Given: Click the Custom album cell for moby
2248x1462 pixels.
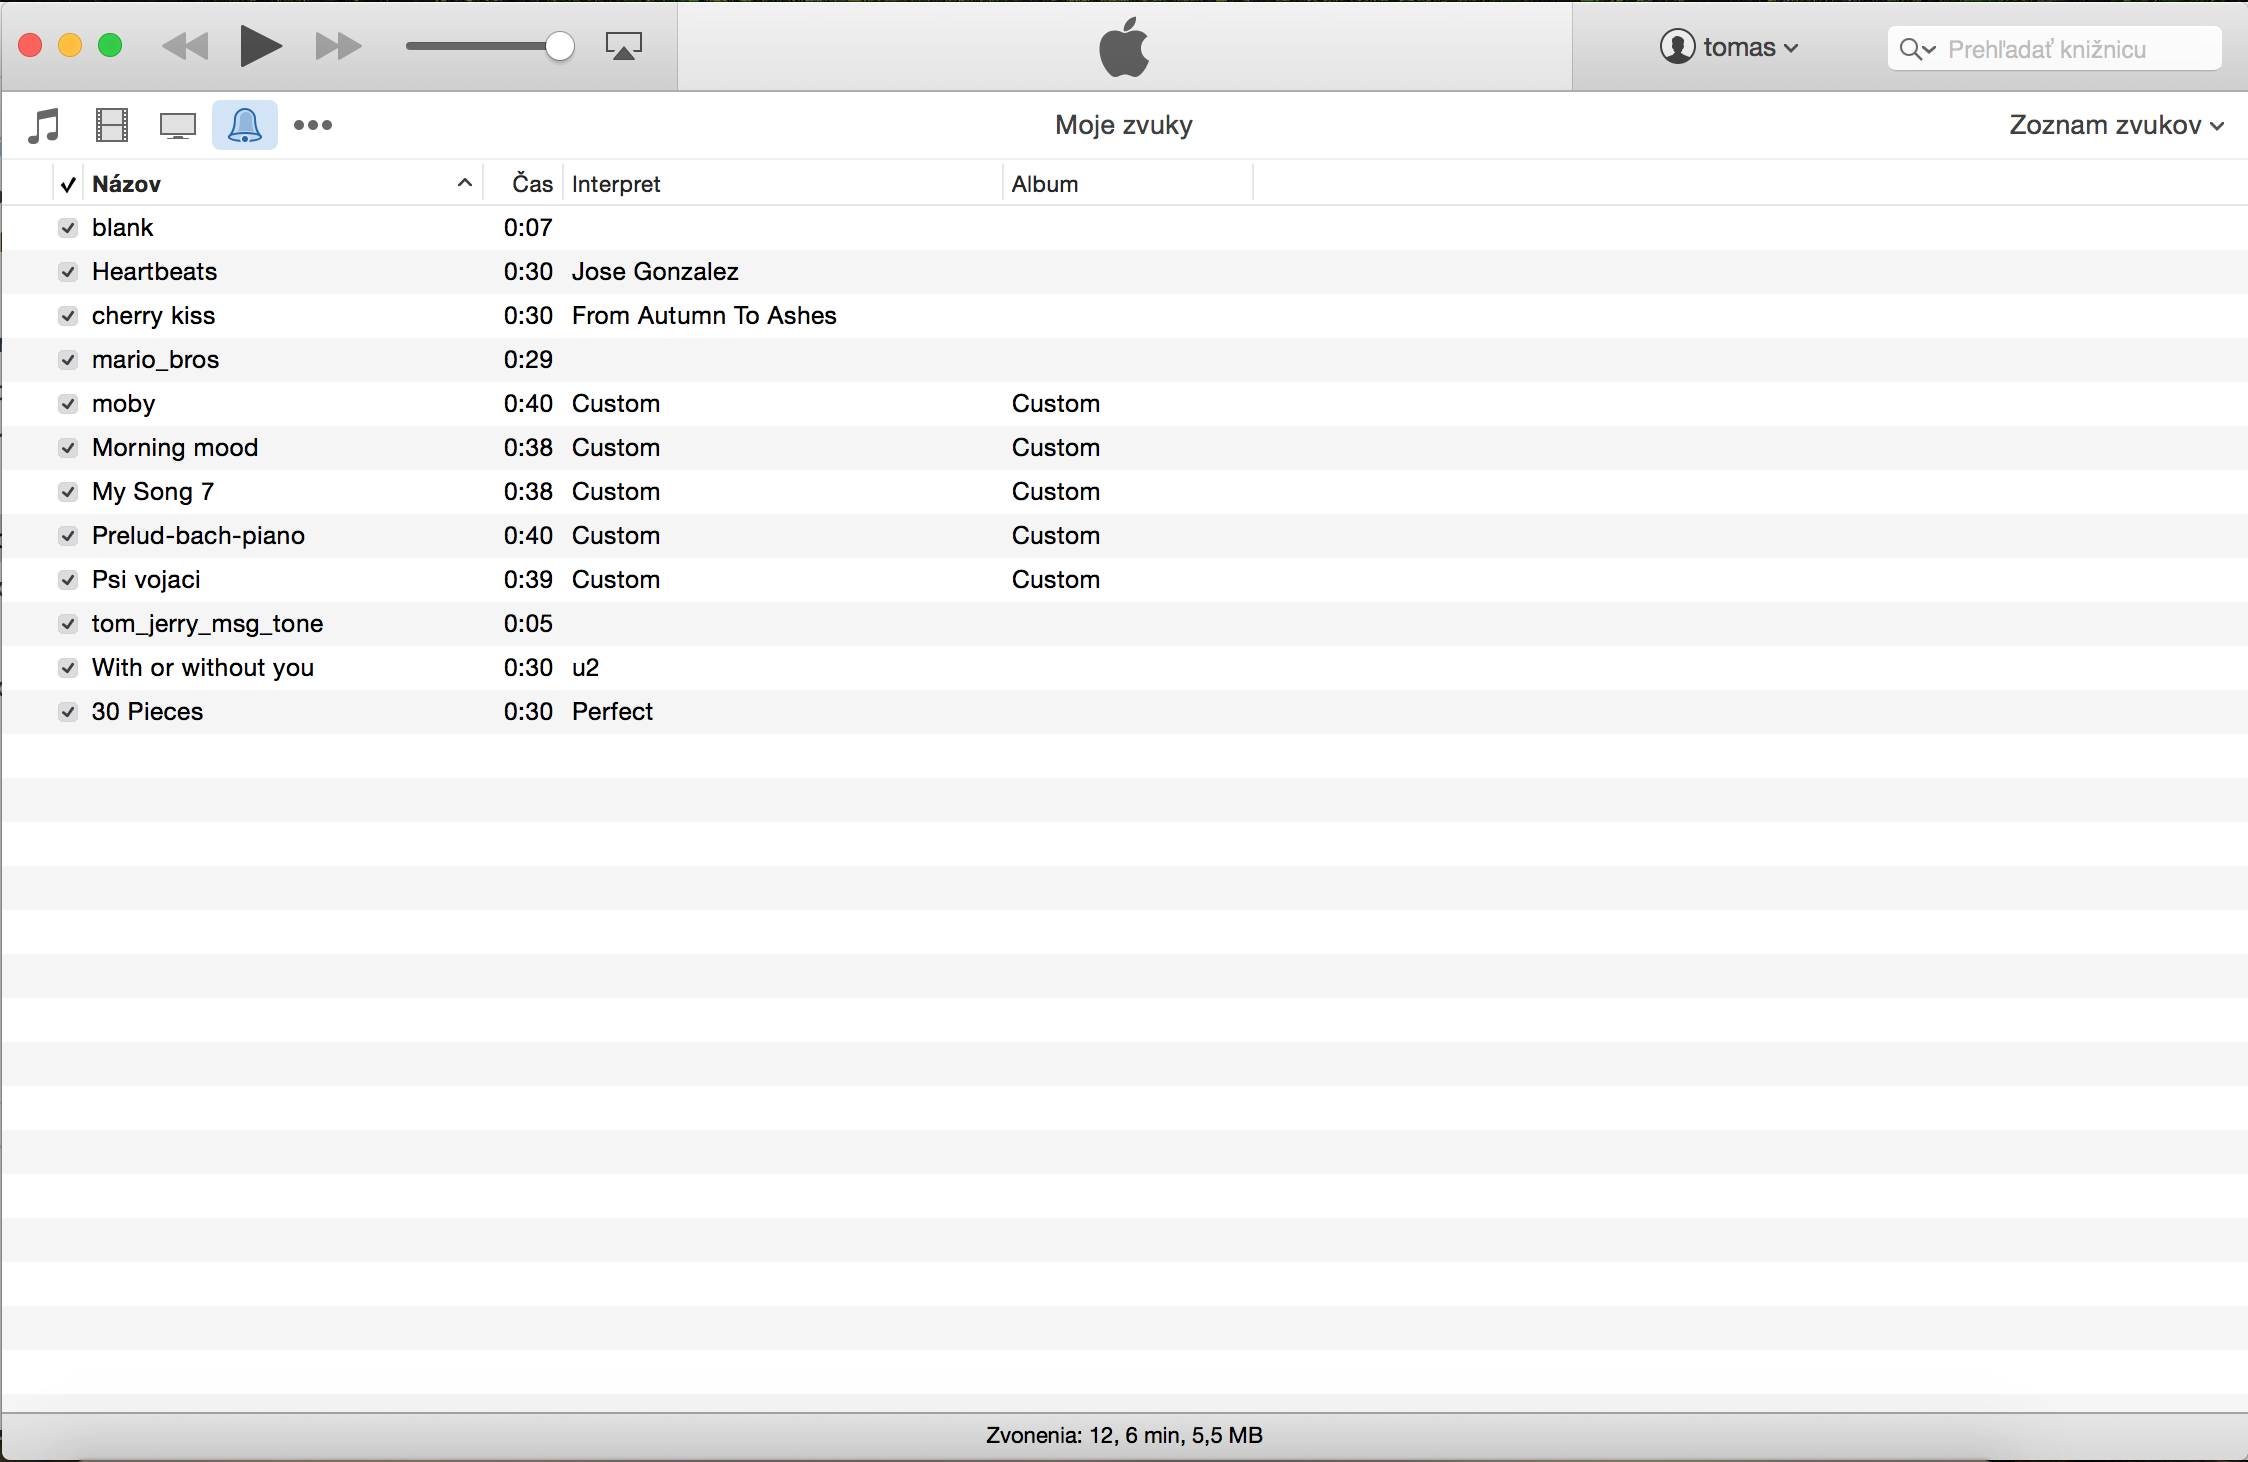Looking at the screenshot, I should pos(1056,404).
